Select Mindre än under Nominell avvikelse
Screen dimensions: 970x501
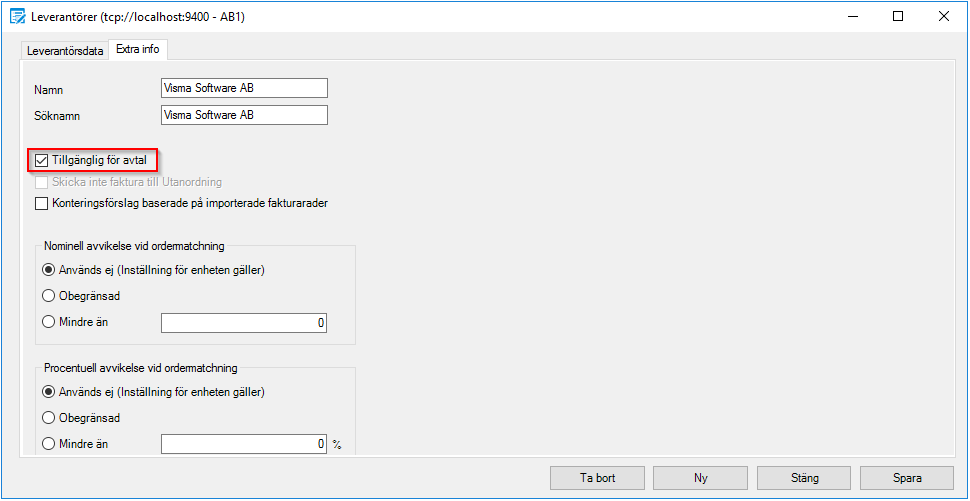tap(48, 322)
